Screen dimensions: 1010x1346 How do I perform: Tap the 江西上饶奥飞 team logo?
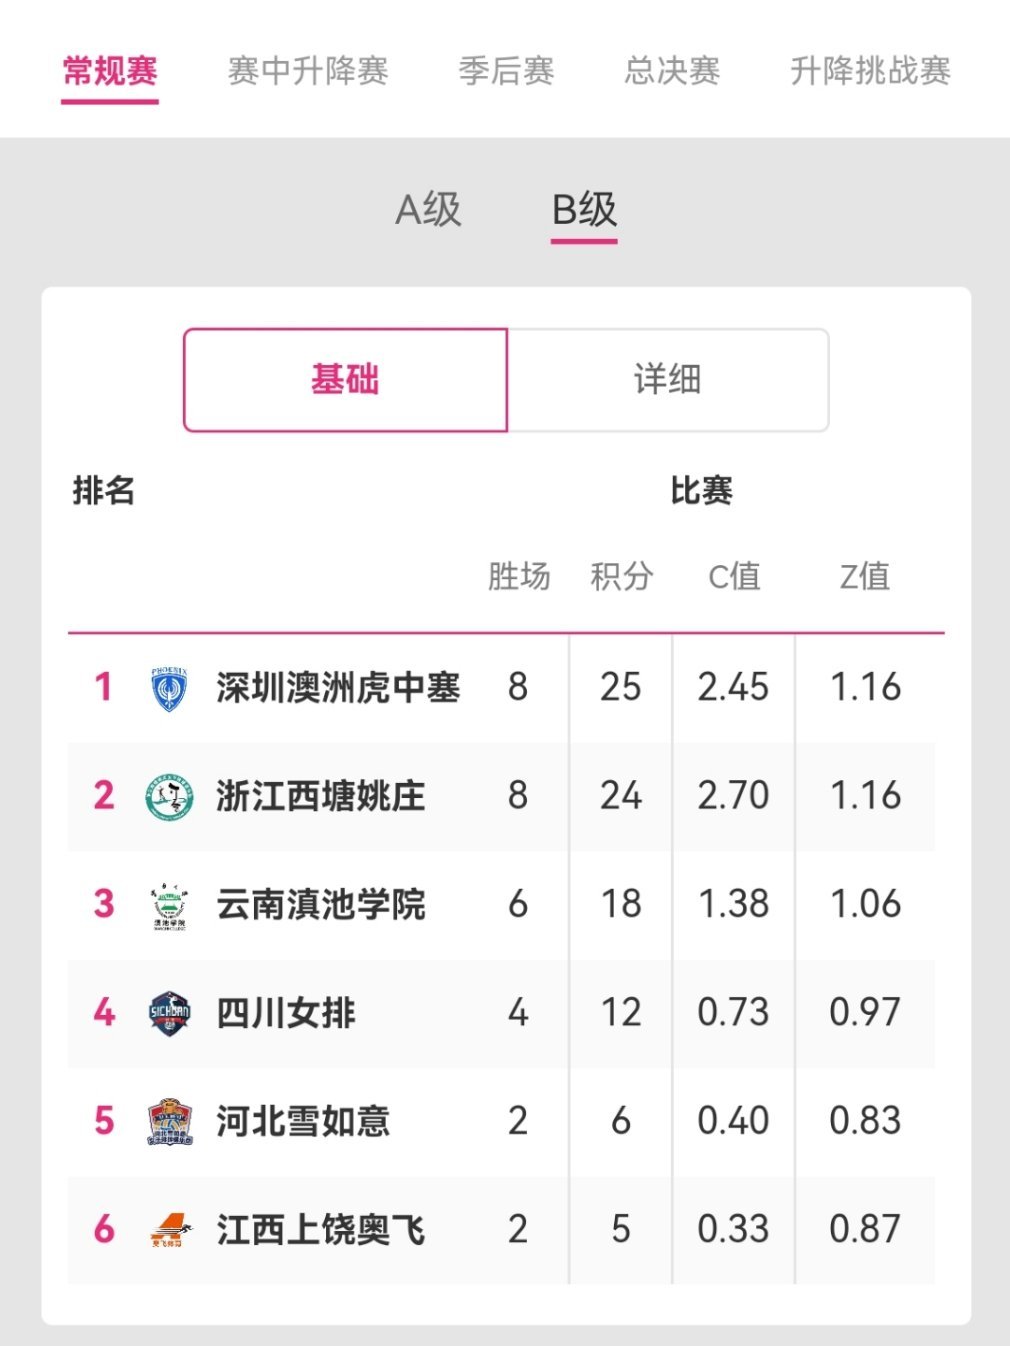click(x=169, y=1230)
